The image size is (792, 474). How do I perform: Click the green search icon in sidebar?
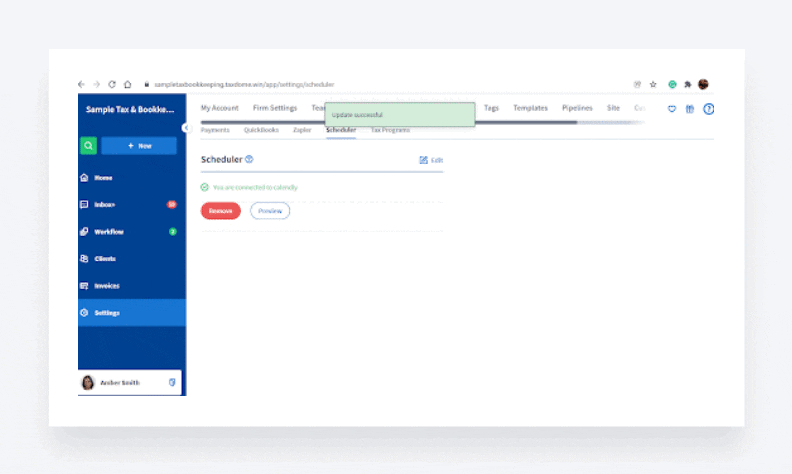click(89, 146)
